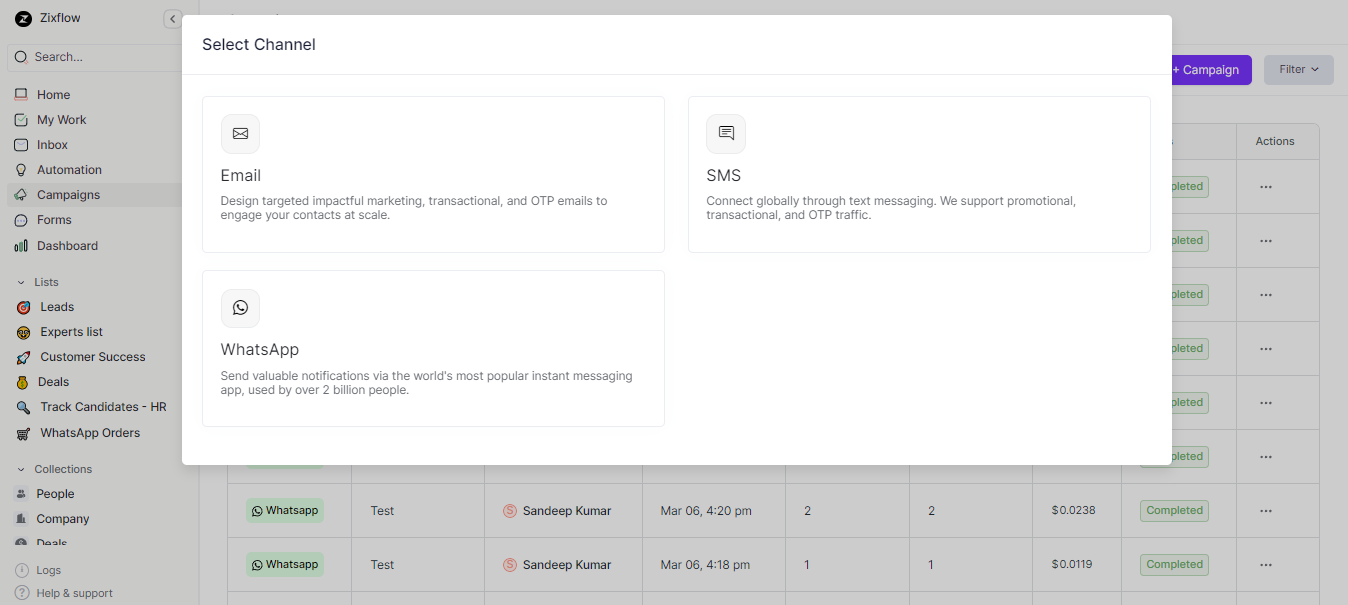The height and width of the screenshot is (605, 1348).
Task: Select the SMS channel icon
Action: (725, 133)
